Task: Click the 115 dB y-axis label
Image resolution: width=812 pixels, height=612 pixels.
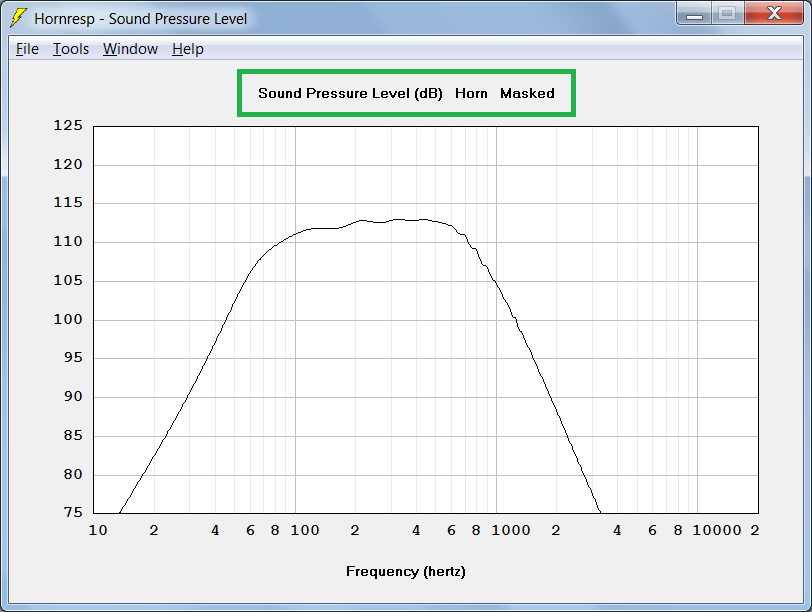Action: coord(68,202)
